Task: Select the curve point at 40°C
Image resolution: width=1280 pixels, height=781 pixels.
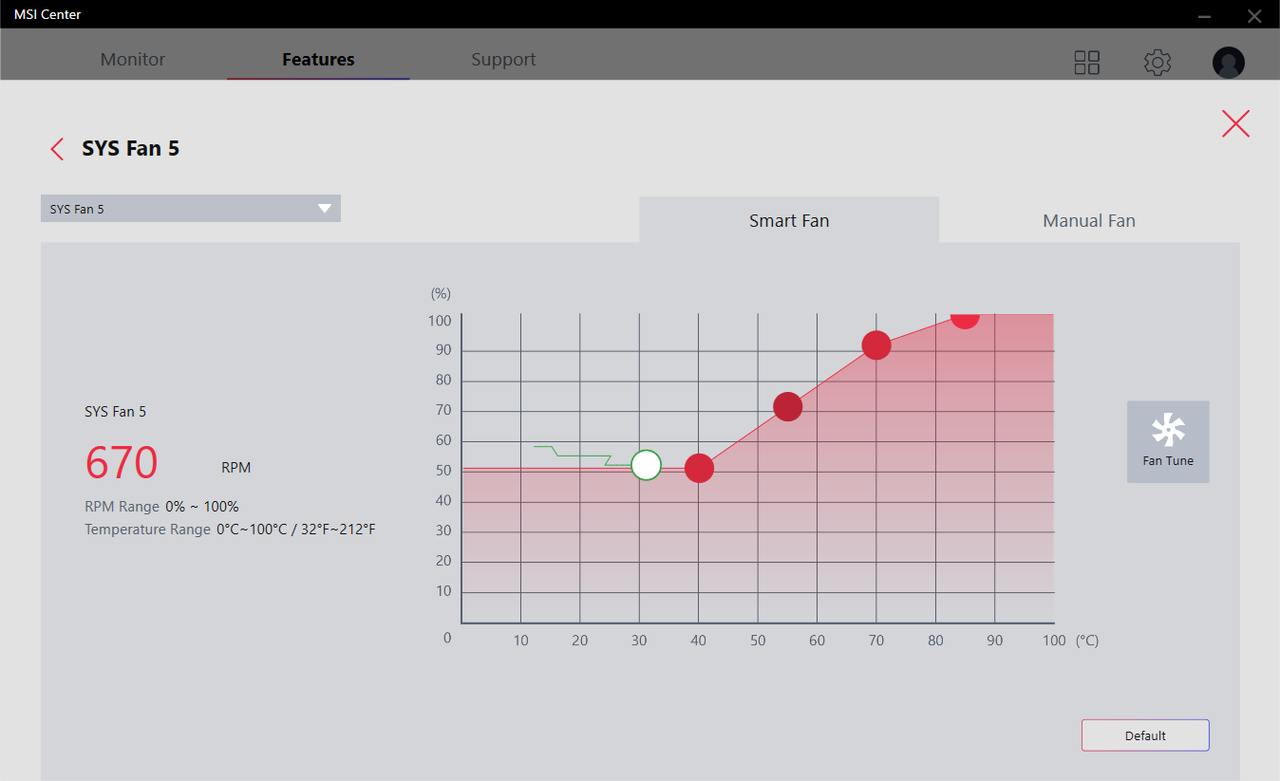Action: pyautogui.click(x=699, y=468)
